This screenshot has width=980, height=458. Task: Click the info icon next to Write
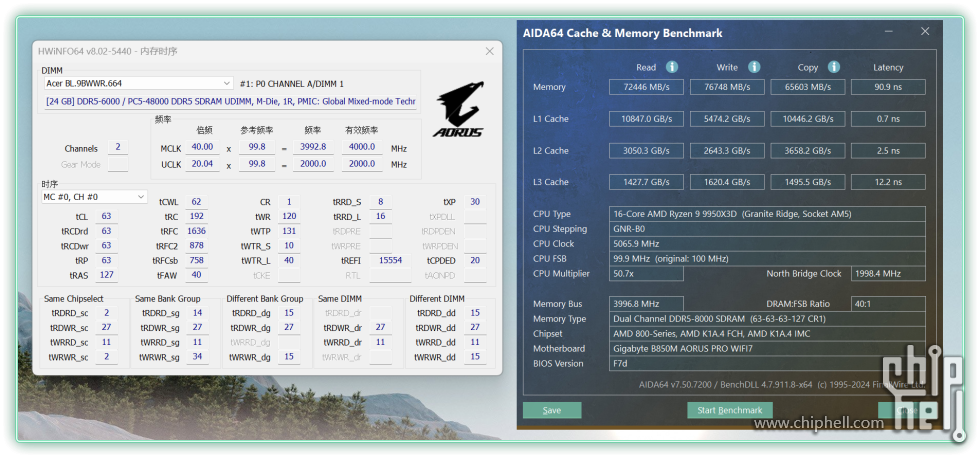pos(753,67)
